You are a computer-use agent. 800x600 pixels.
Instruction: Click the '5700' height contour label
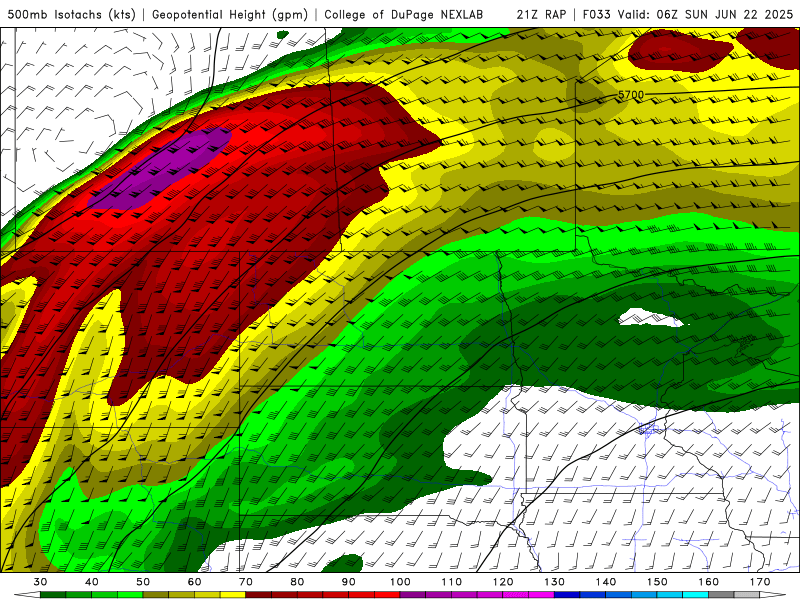(x=631, y=95)
